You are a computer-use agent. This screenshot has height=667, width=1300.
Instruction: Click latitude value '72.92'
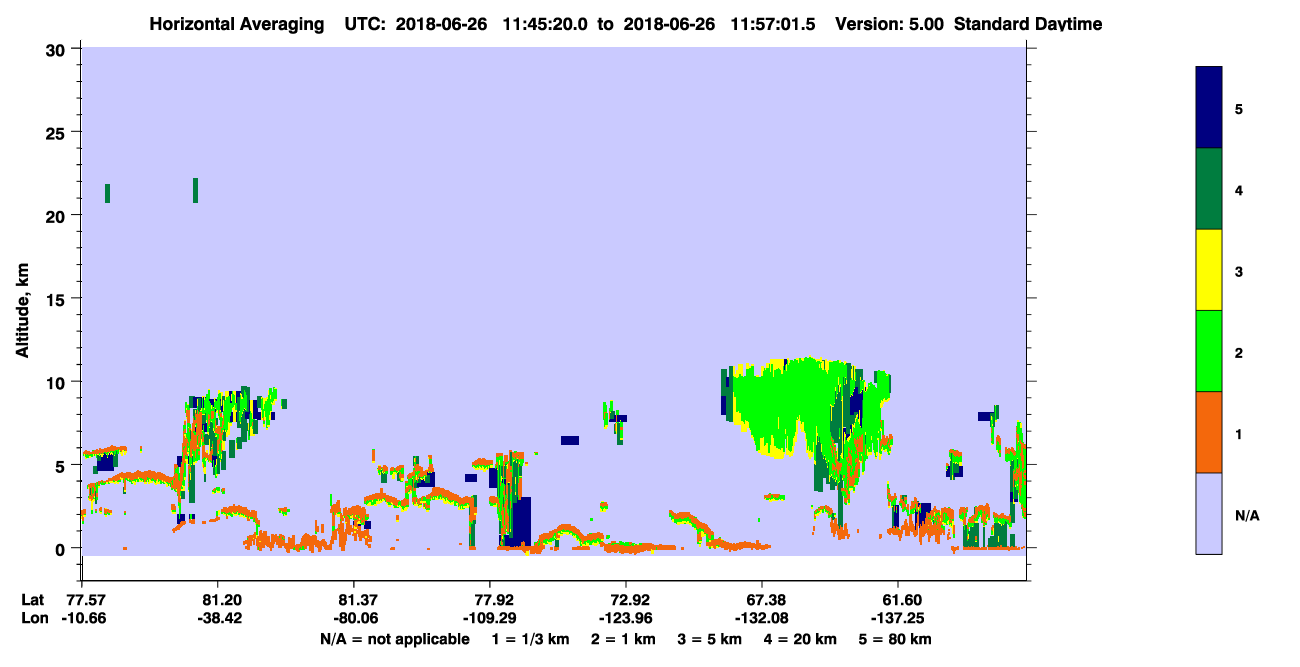coord(626,600)
